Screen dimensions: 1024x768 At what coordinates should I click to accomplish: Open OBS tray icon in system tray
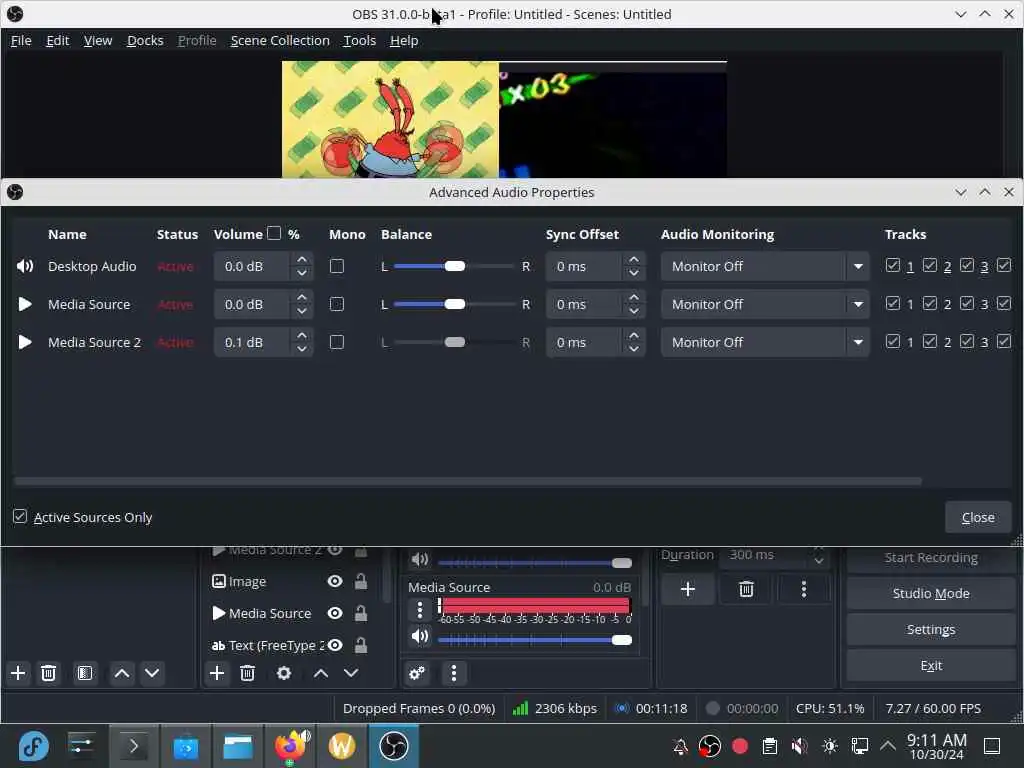[x=710, y=746]
